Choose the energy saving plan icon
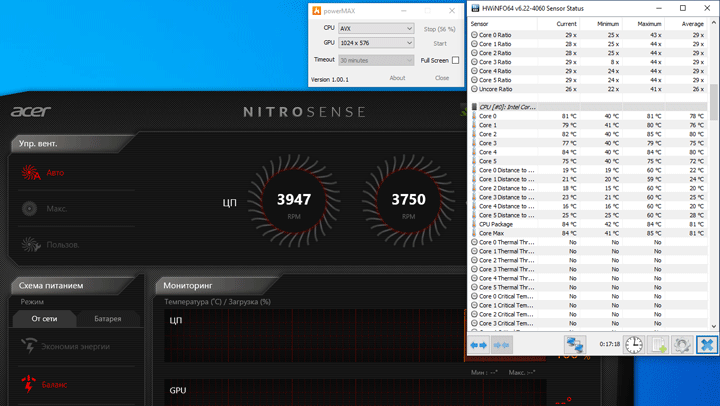This screenshot has width=720, height=406. [29, 346]
